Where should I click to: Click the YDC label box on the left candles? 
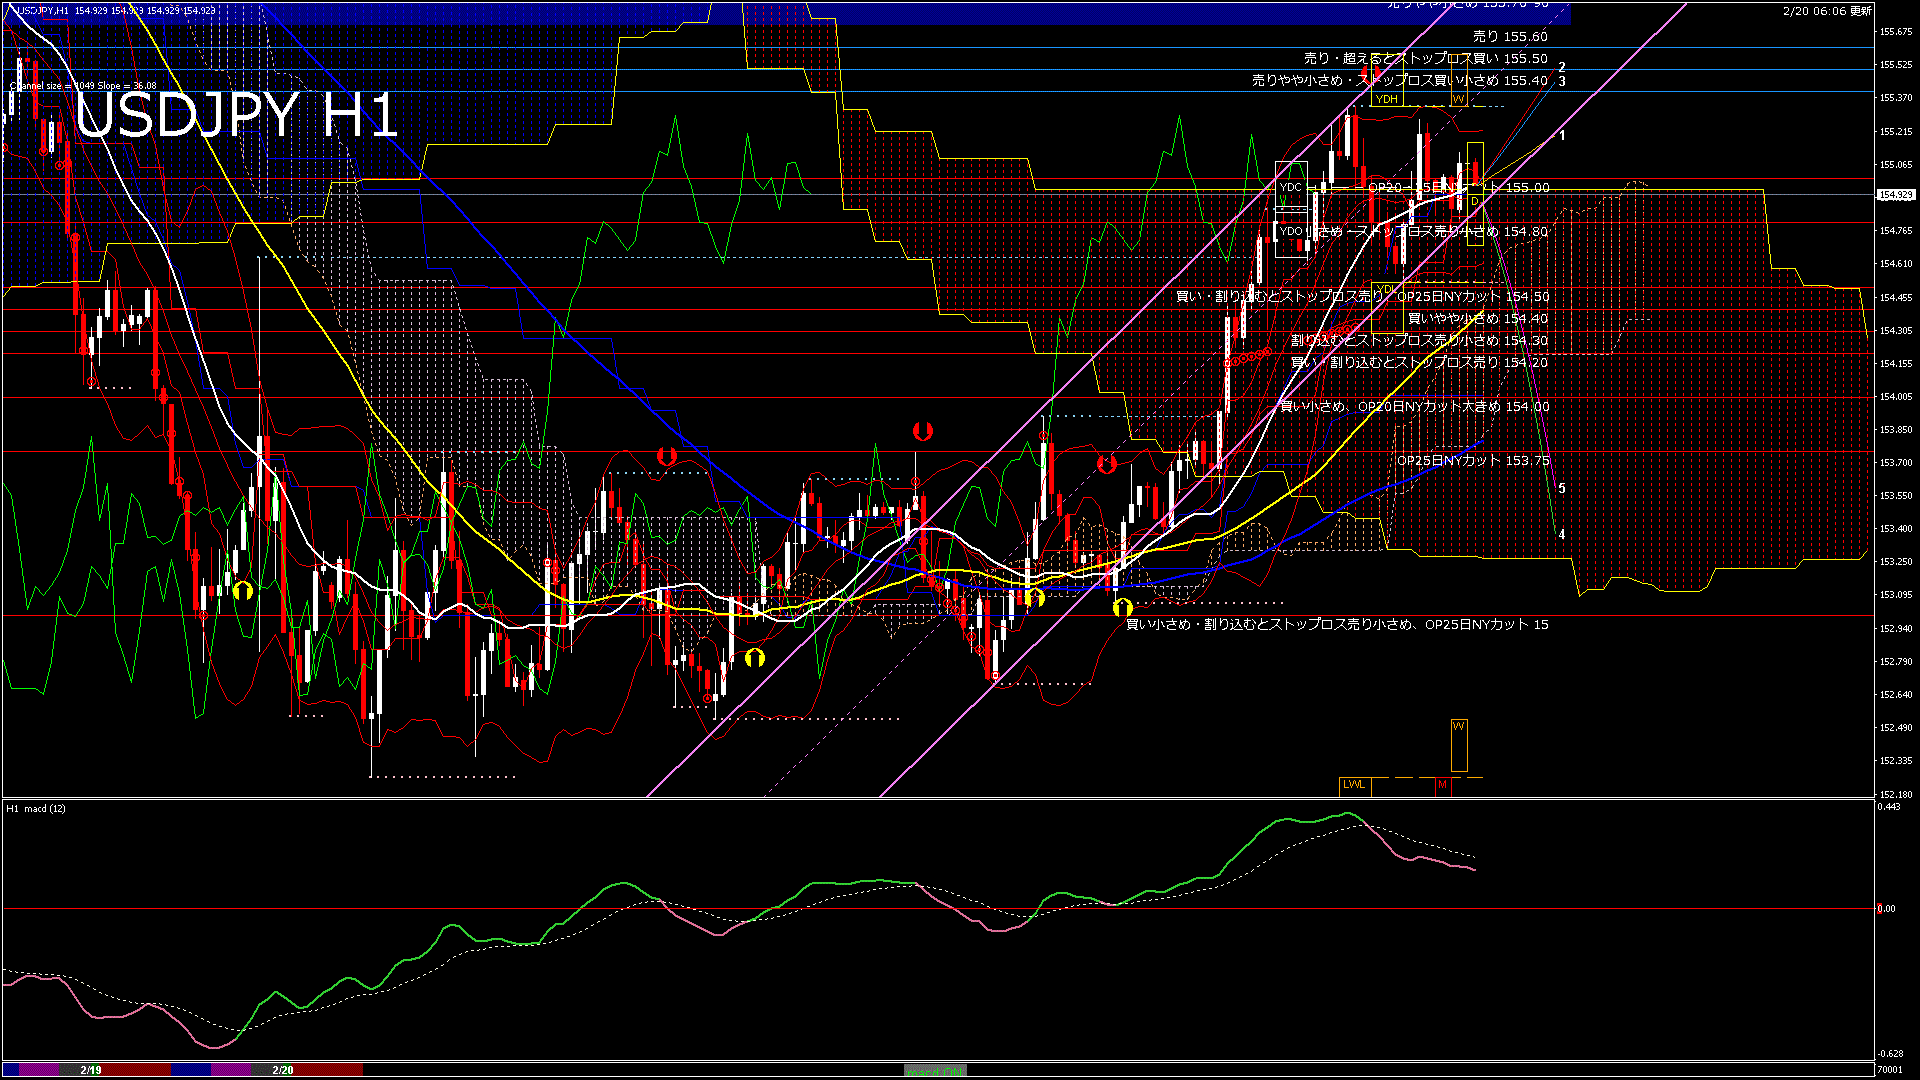(x=1292, y=187)
